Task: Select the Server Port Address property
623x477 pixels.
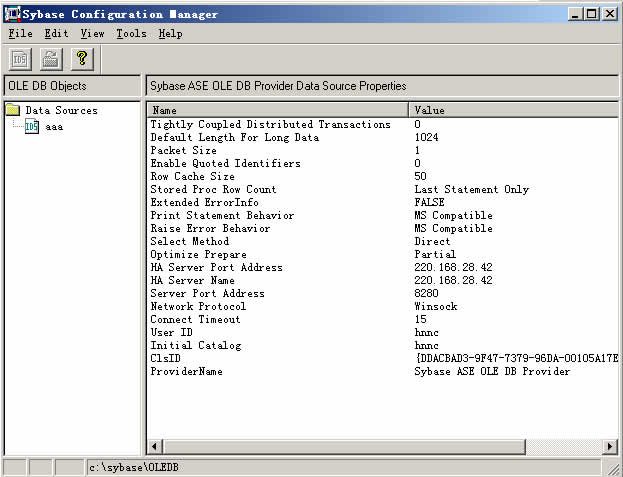Action: point(207,294)
